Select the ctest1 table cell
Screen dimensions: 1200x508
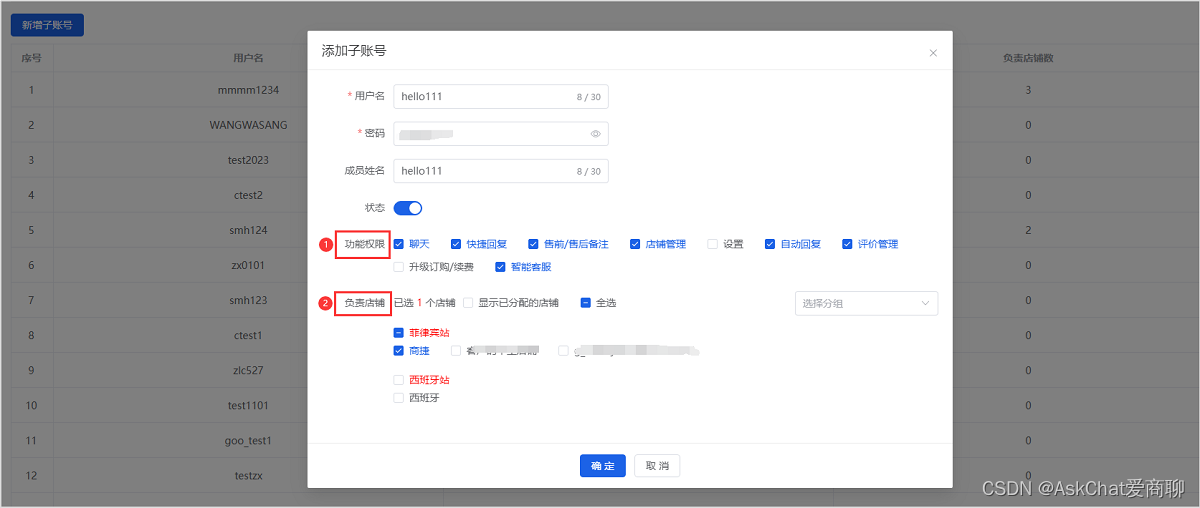(x=248, y=335)
